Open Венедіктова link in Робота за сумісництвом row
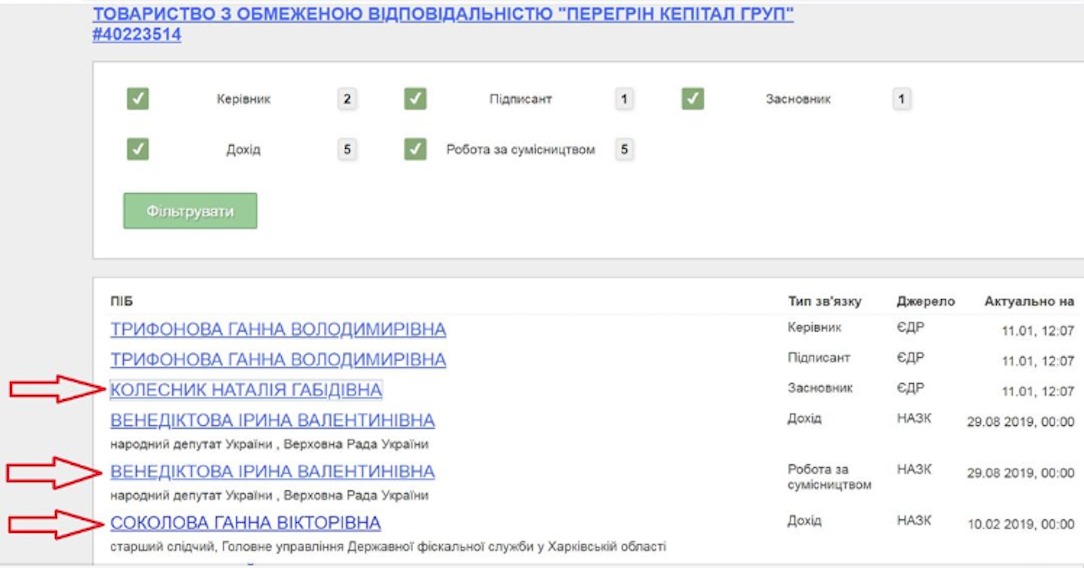 click(272, 472)
